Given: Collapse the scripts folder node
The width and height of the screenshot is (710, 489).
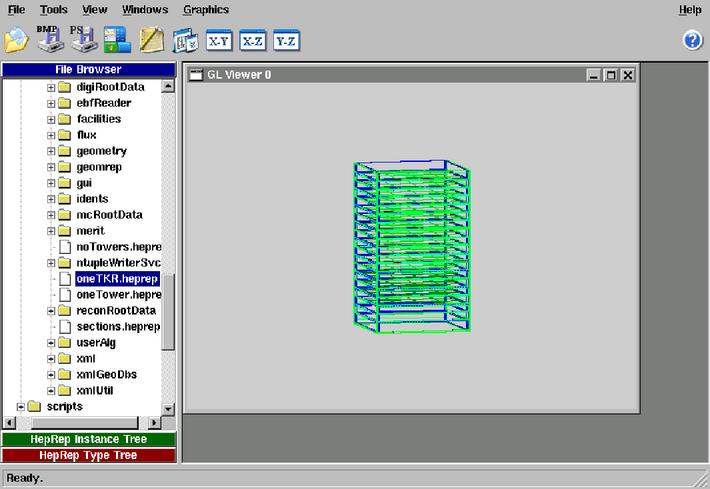Looking at the screenshot, I should coord(21,407).
